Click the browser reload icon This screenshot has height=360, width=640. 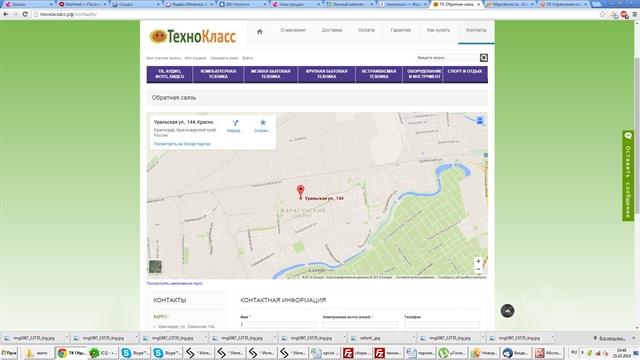point(25,14)
